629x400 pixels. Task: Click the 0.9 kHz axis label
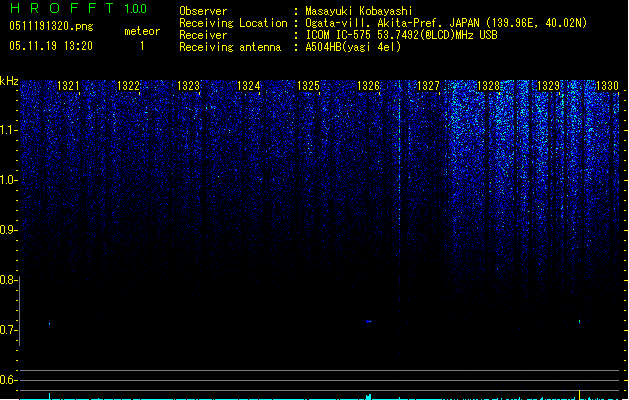[8, 230]
